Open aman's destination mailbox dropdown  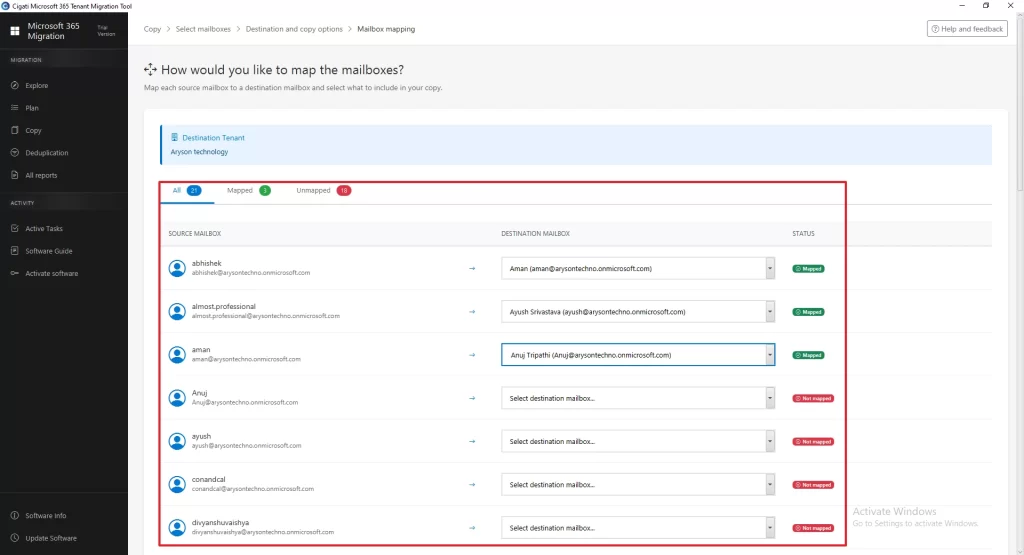click(x=638, y=355)
